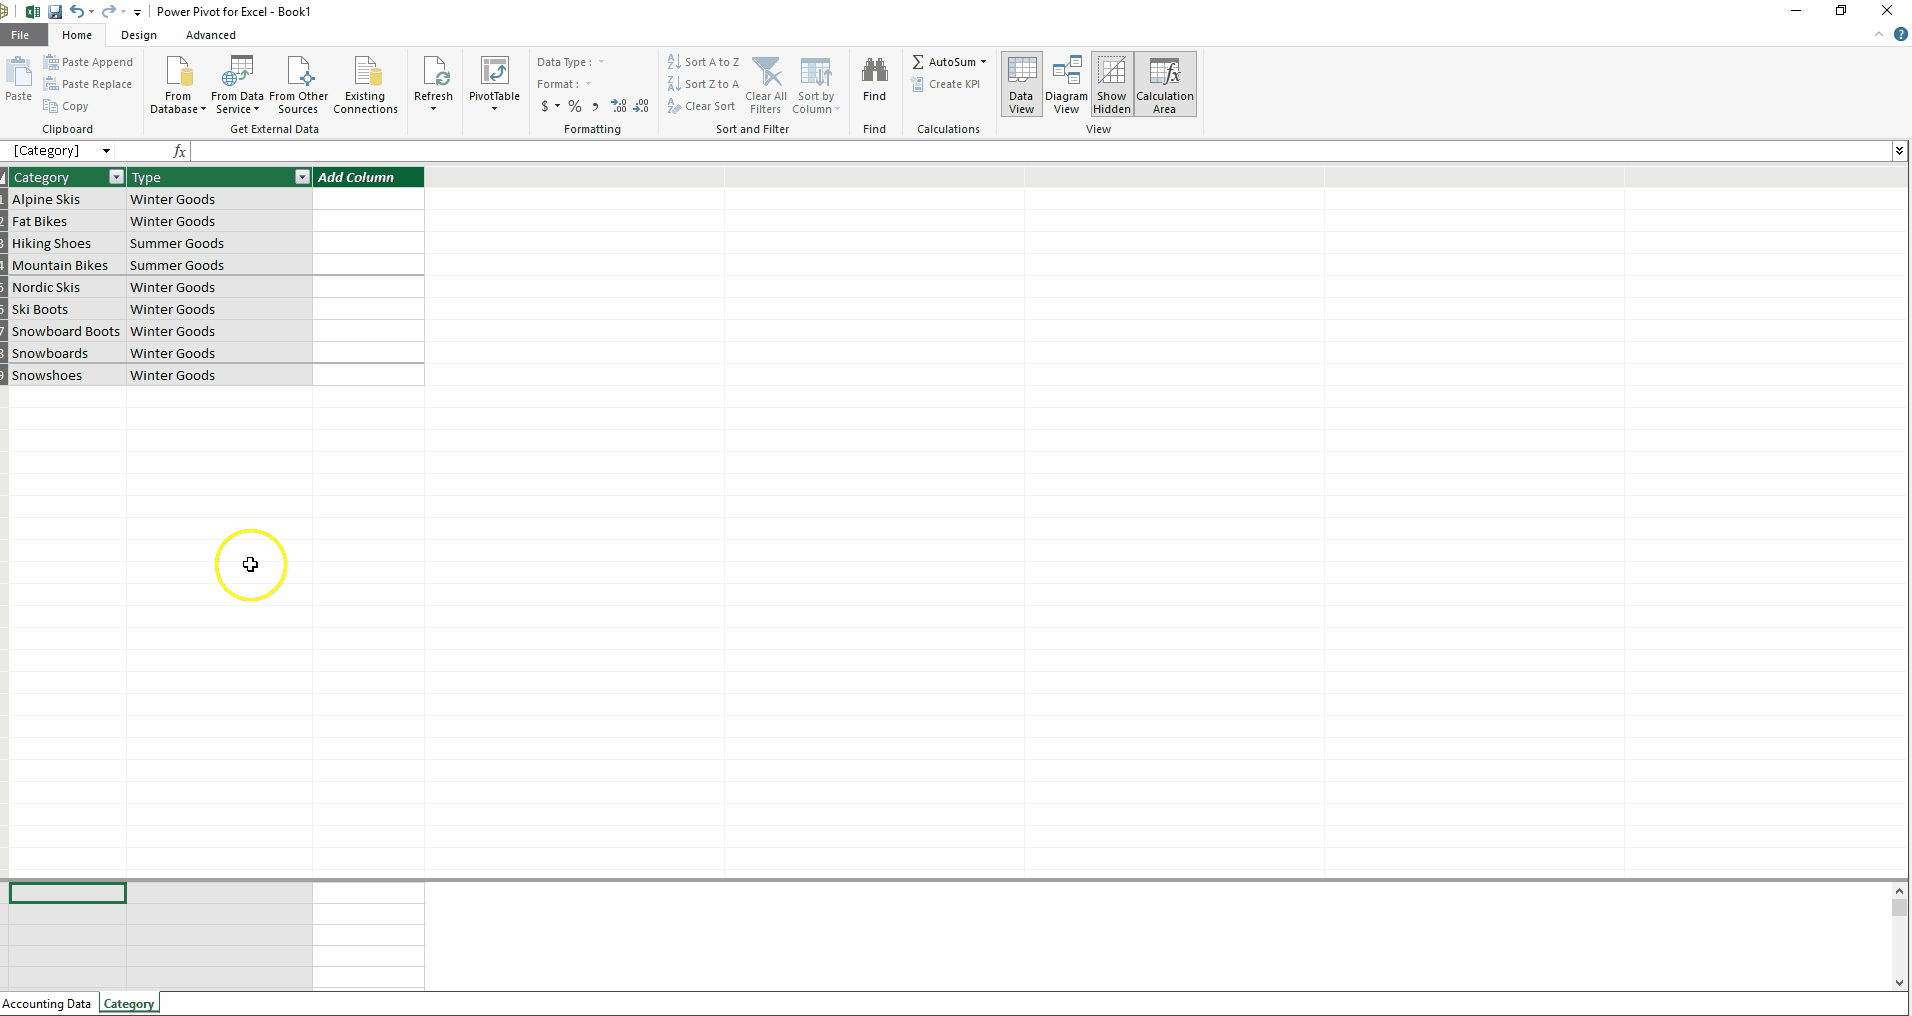
Task: Open the Category column filter dropdown
Action: point(116,177)
